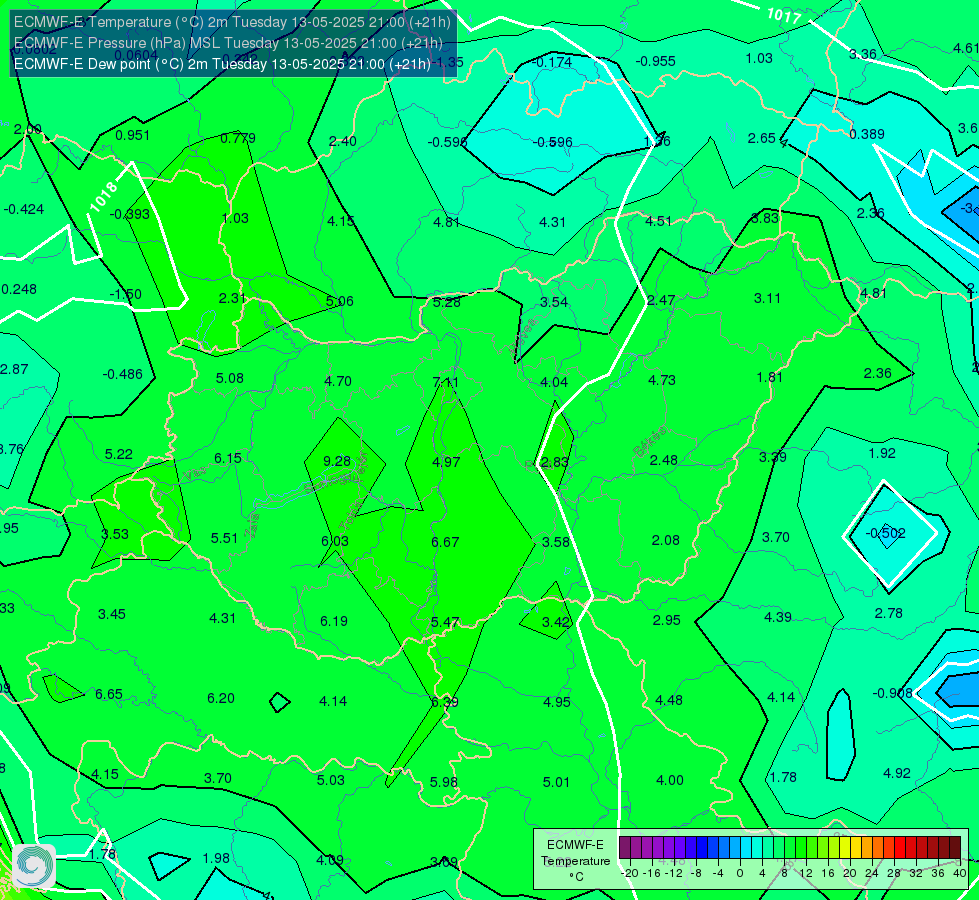The image size is (979, 900).
Task: Click the 1017 isobar label
Action: click(783, 16)
